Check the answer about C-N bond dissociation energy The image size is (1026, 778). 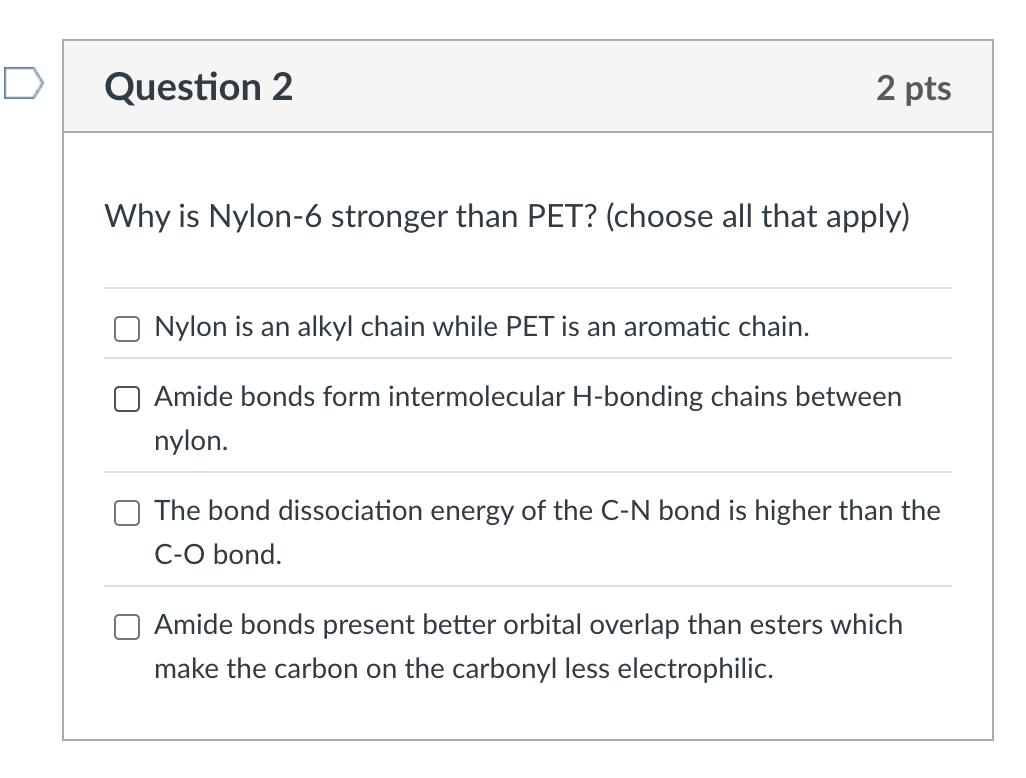126,513
